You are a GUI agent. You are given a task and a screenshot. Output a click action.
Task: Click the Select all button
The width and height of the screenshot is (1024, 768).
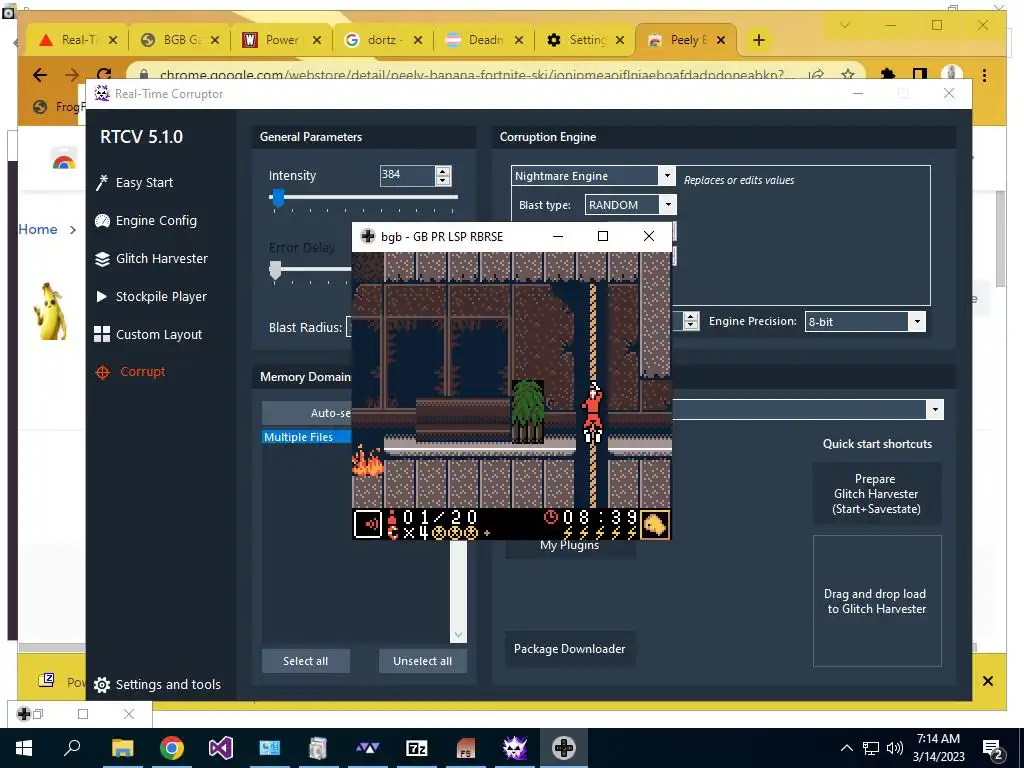[x=306, y=661]
